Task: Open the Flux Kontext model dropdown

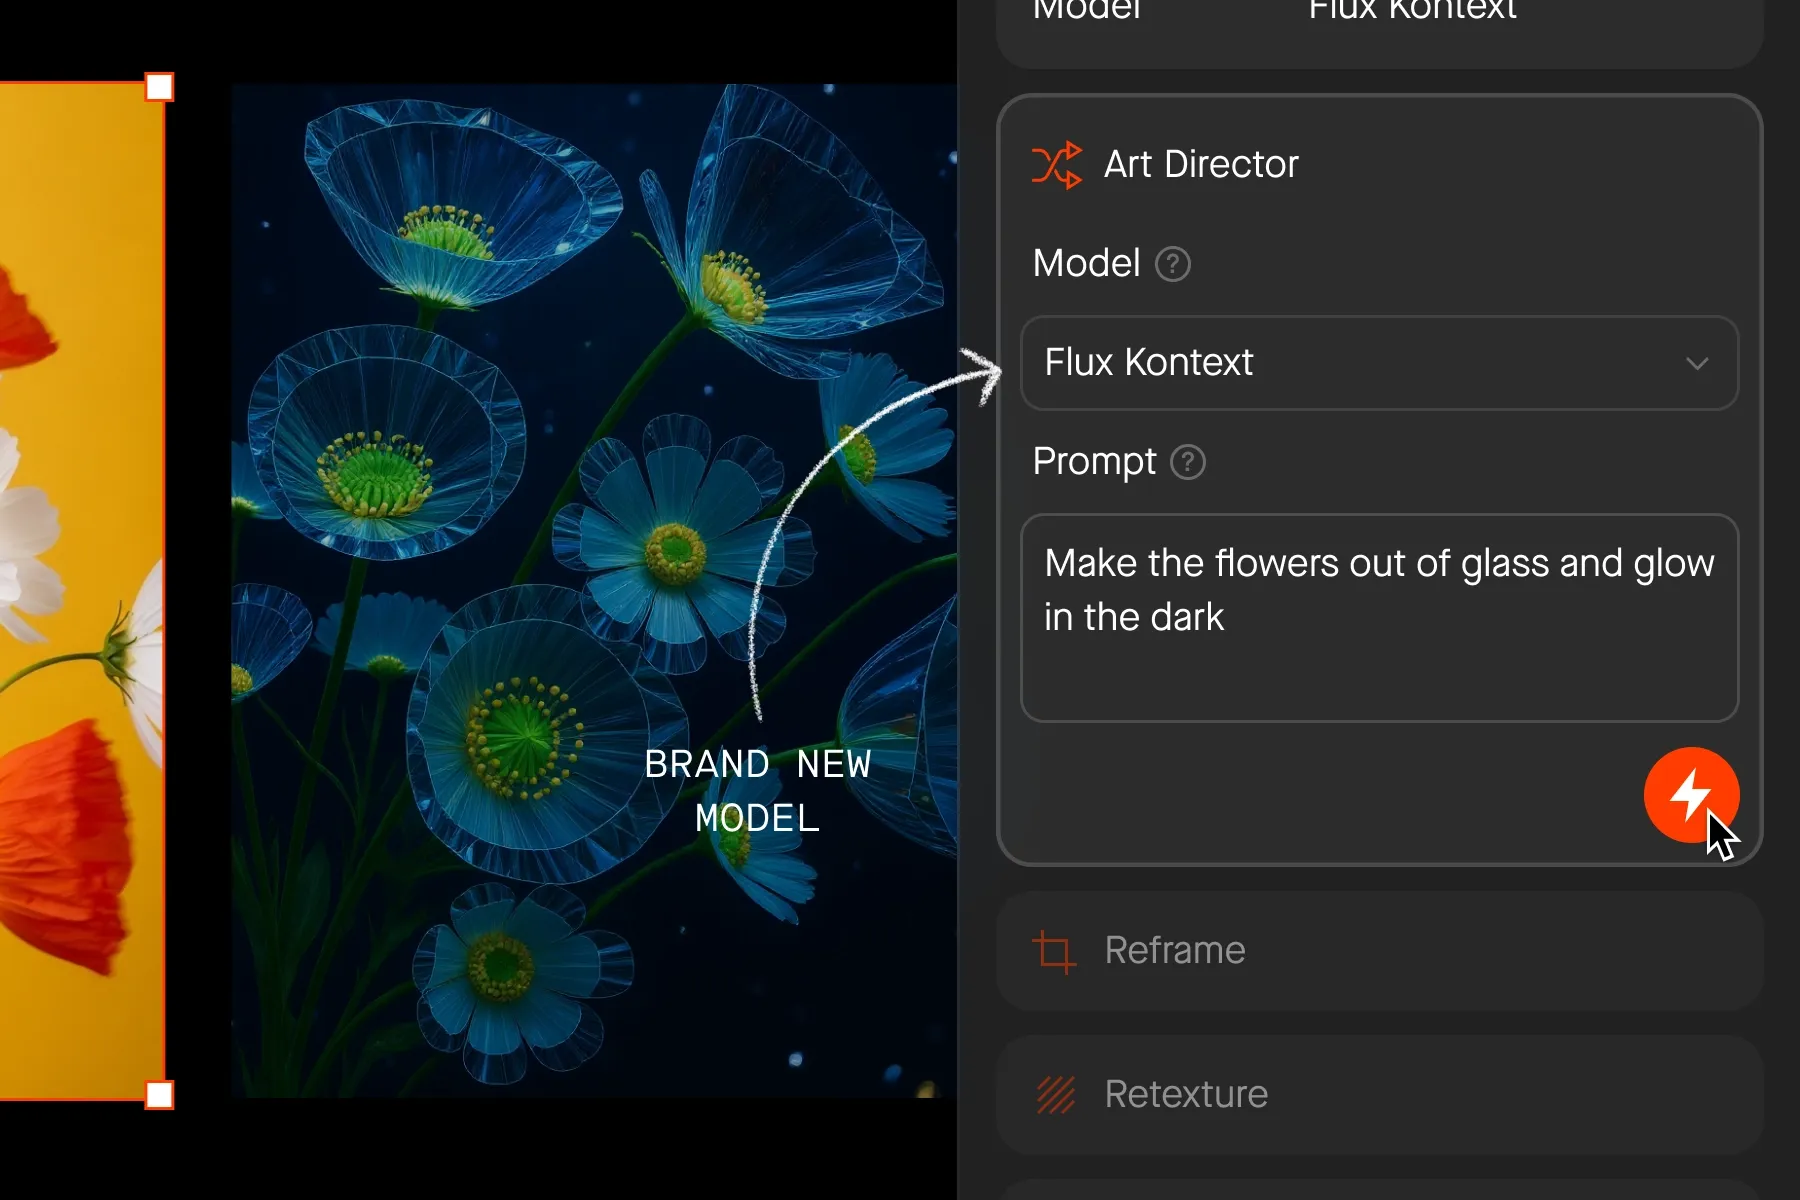Action: pos(1379,363)
